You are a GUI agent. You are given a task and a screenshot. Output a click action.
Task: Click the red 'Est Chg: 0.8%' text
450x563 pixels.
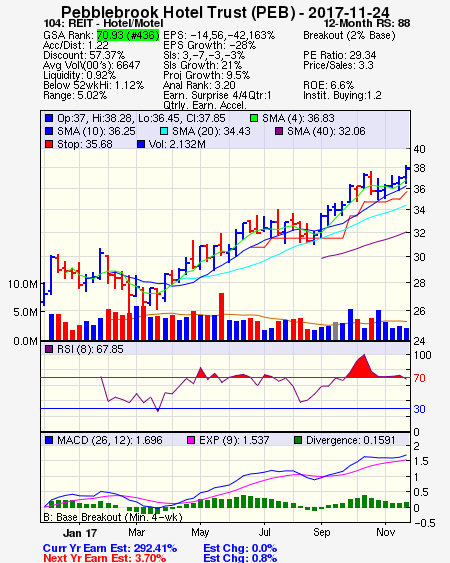pyautogui.click(x=240, y=558)
